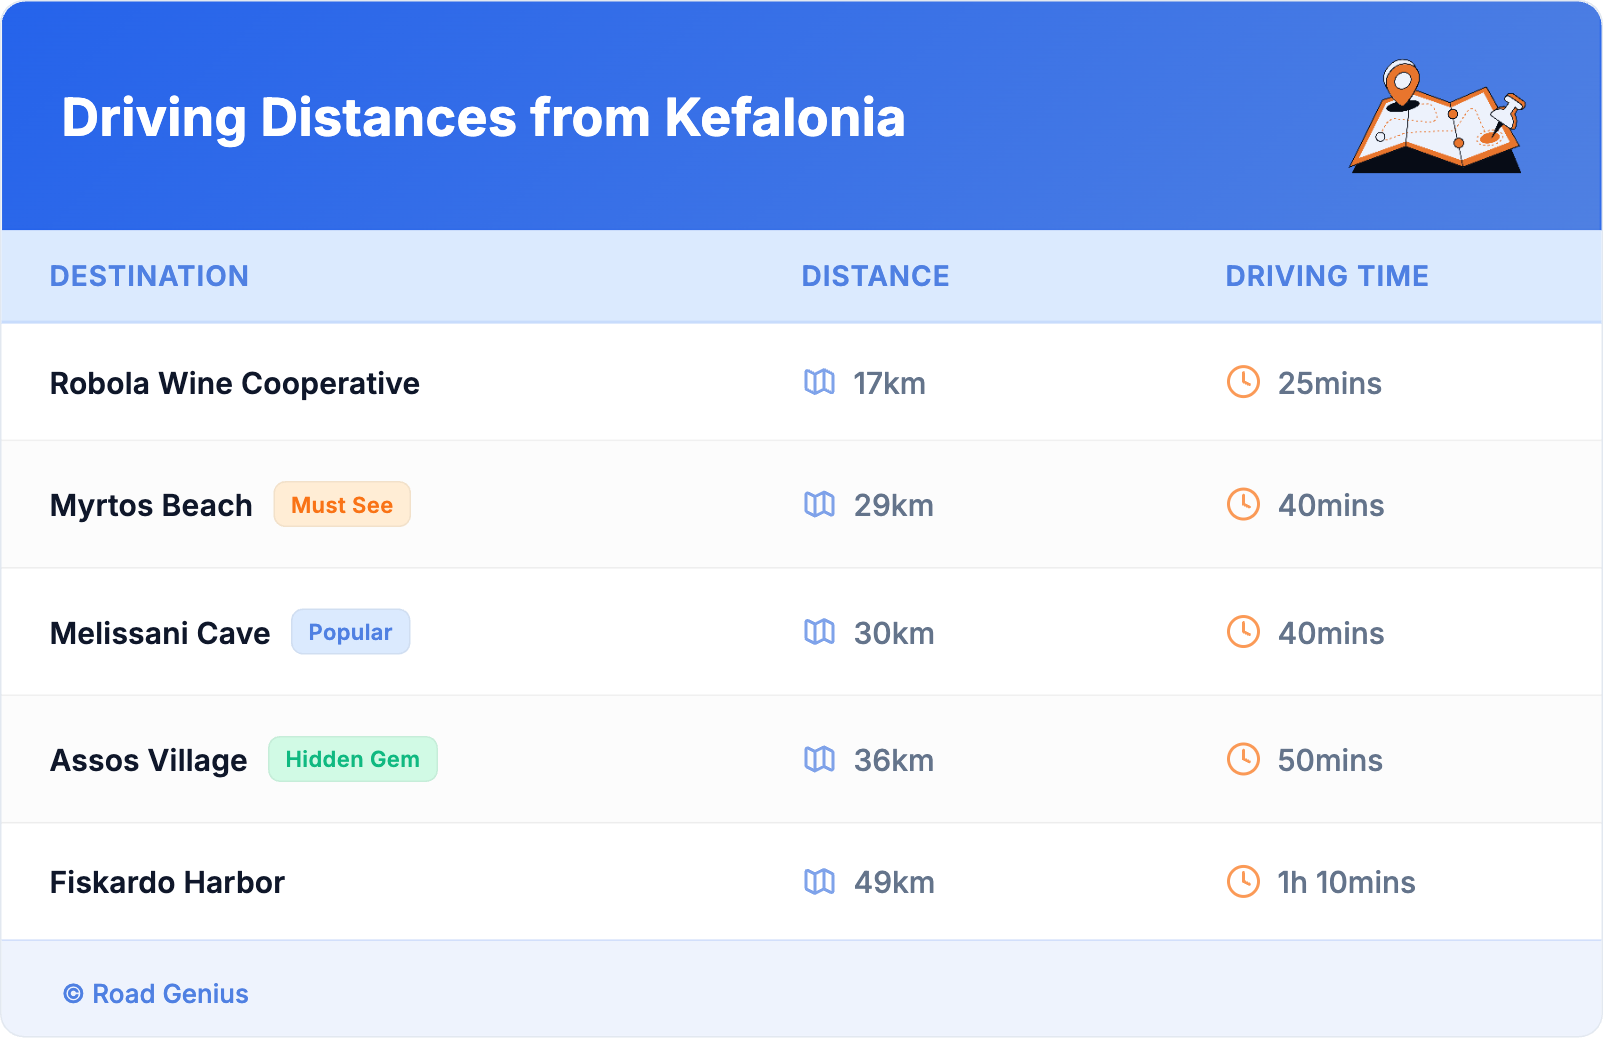
Task: Click clock icon beside 25mins
Action: coord(1243,382)
